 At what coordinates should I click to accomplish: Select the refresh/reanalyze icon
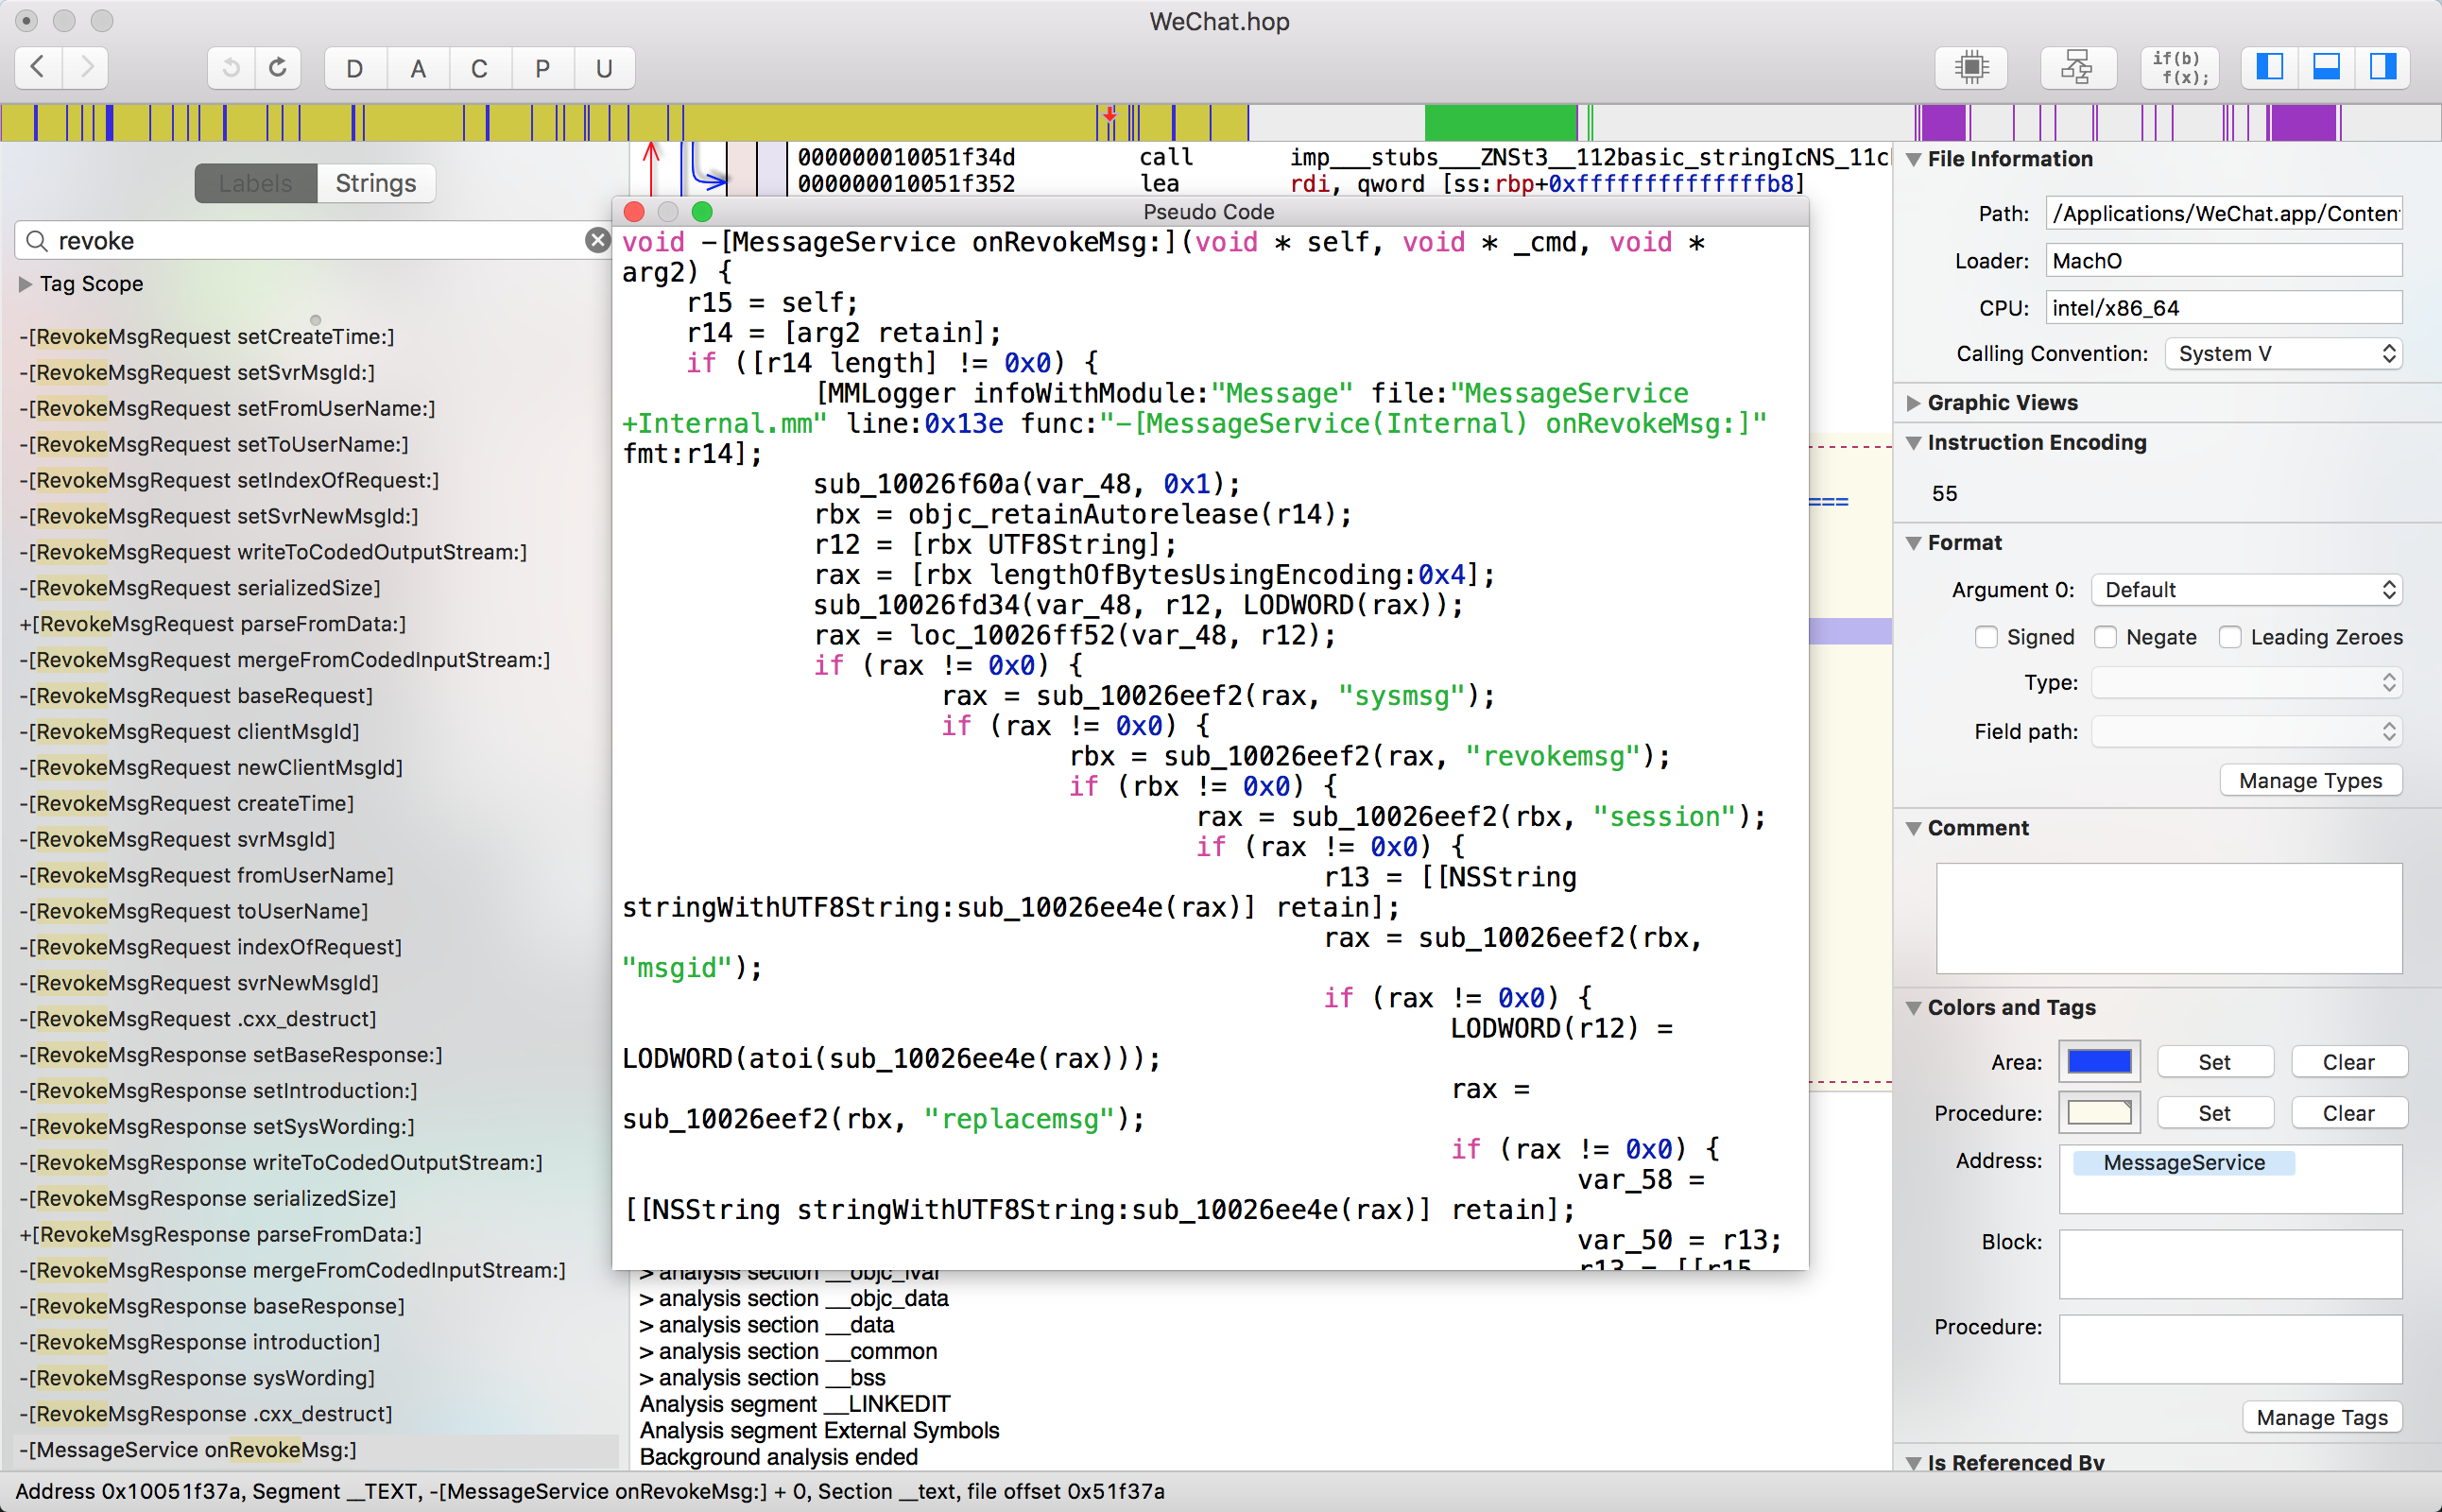tap(277, 66)
